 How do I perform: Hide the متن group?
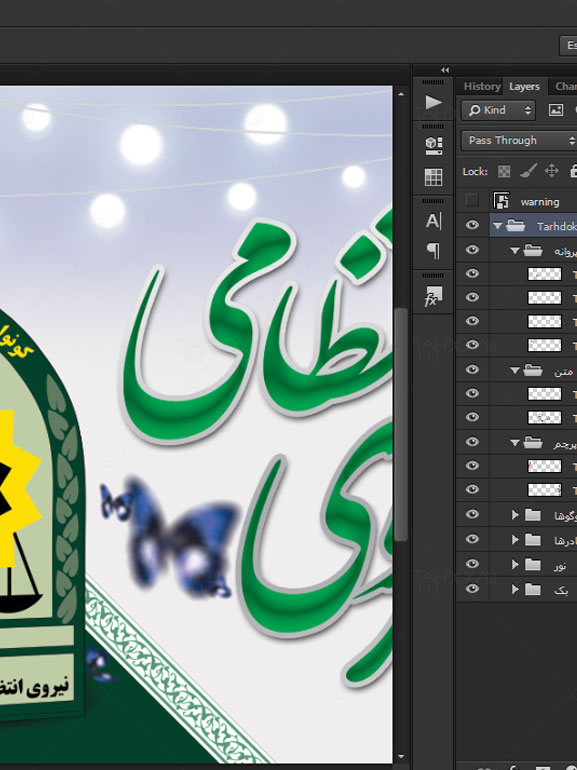point(472,369)
